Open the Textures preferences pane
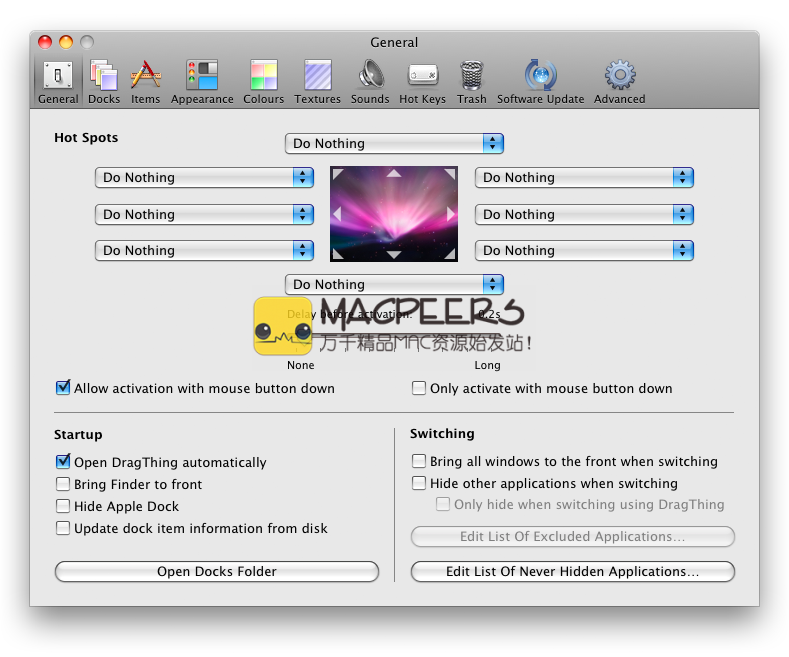This screenshot has height=657, width=789. (x=317, y=82)
